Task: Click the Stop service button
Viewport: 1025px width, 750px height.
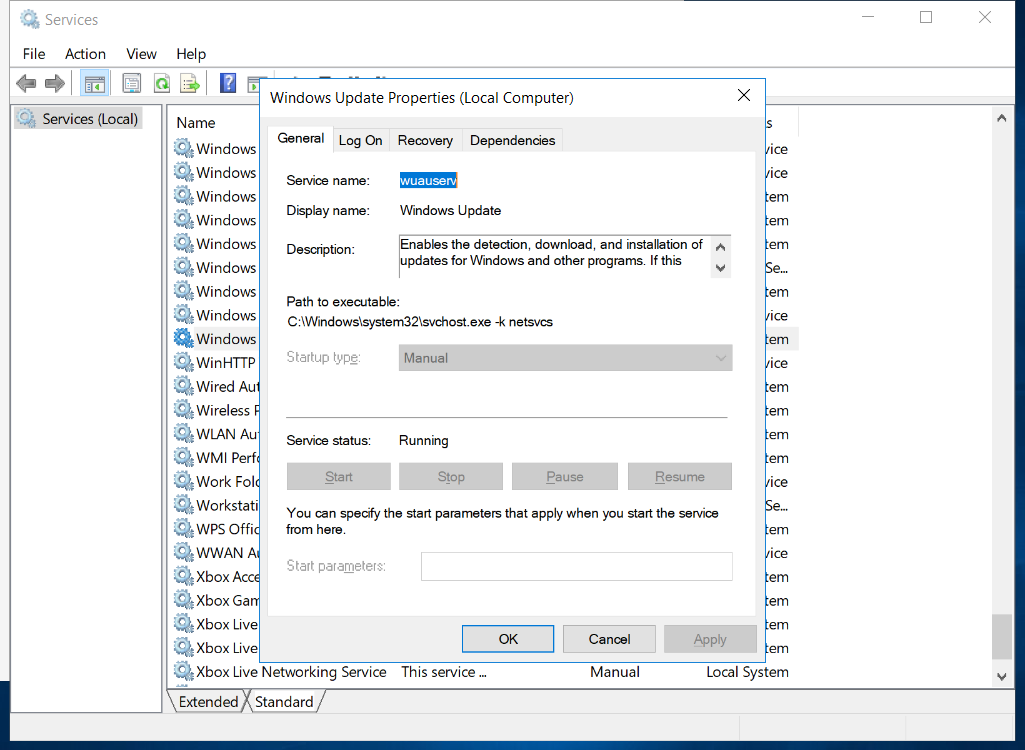Action: tap(451, 477)
